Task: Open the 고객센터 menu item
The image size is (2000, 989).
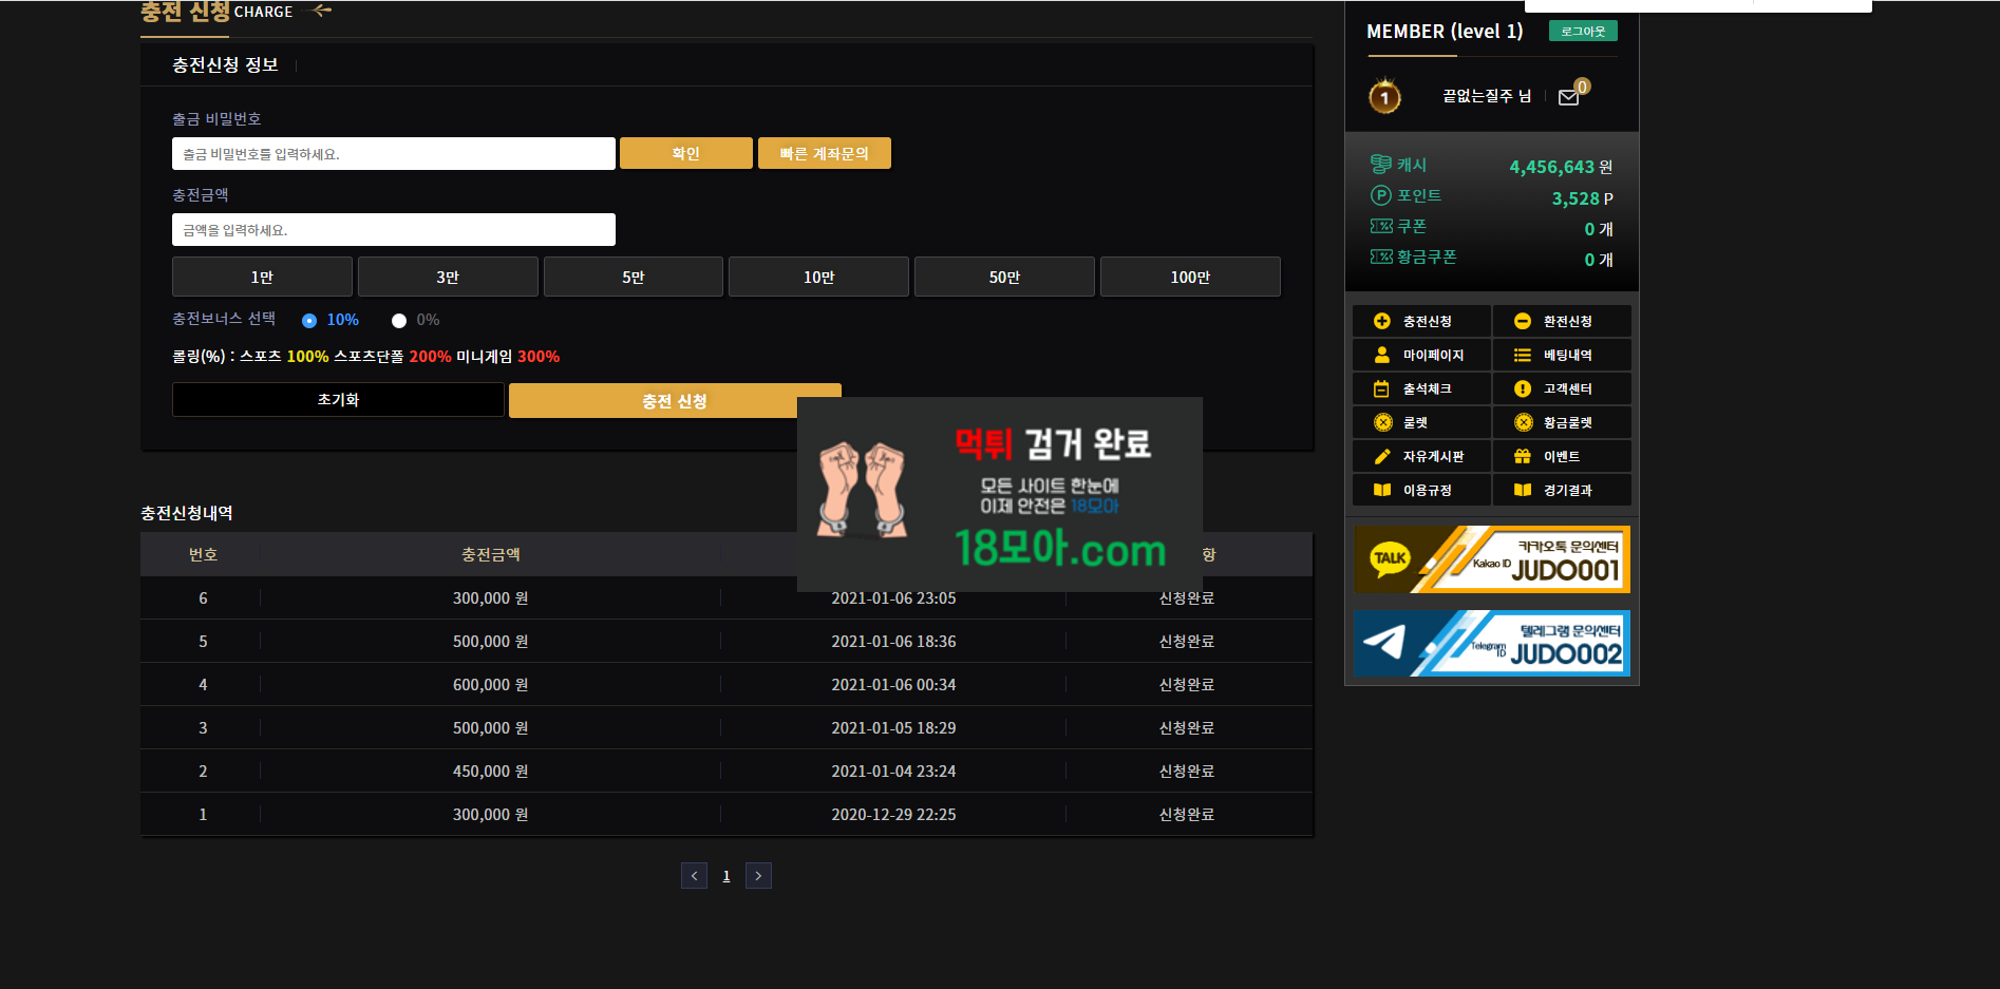Action: pos(1561,389)
